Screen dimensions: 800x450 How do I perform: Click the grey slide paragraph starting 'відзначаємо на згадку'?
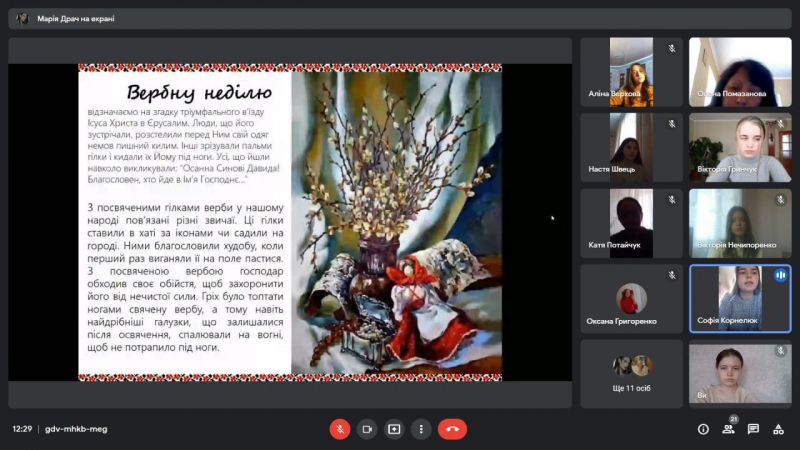click(x=184, y=145)
